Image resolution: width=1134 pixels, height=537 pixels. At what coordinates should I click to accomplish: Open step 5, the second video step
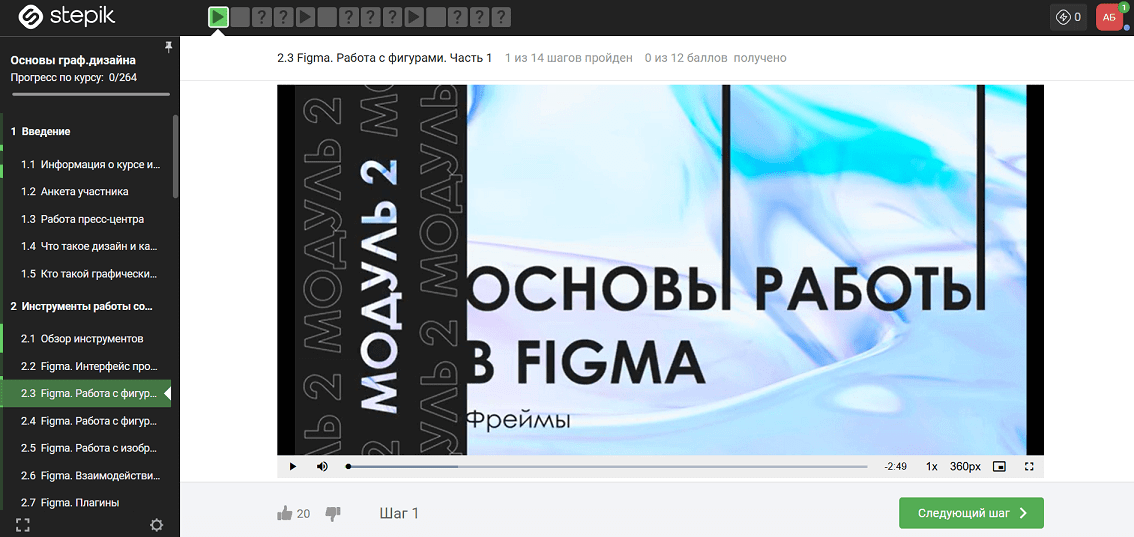pyautogui.click(x=306, y=17)
